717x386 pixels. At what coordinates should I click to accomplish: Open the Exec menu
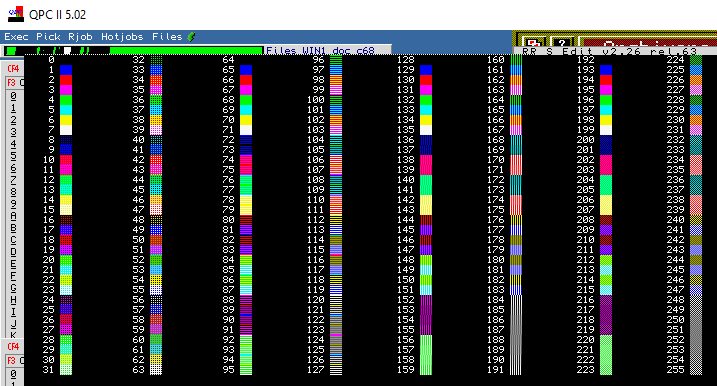click(x=16, y=37)
